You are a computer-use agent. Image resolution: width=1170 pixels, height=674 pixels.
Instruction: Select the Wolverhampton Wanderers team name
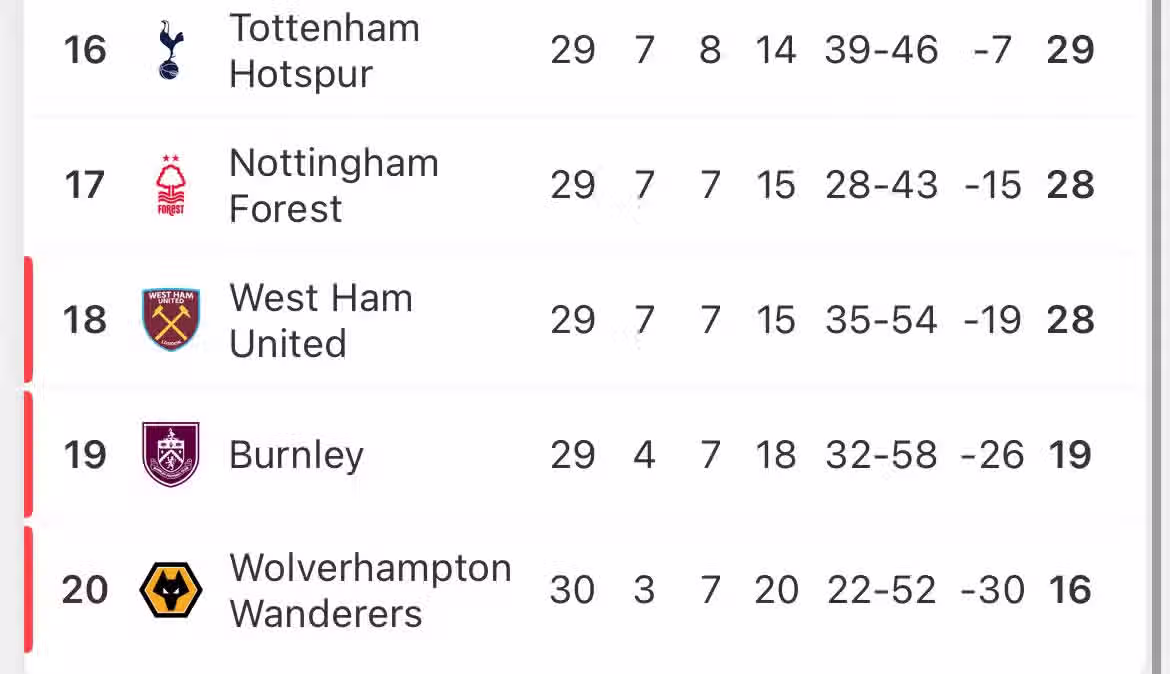coord(370,590)
